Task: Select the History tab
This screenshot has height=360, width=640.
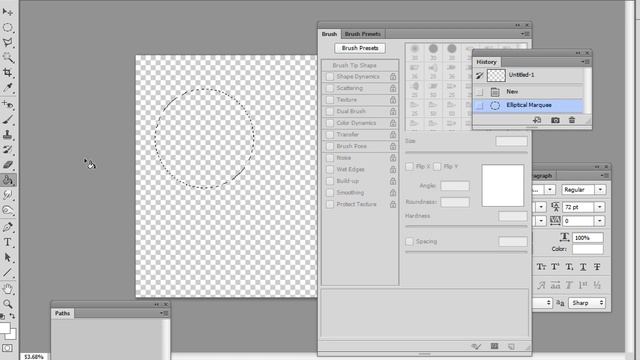Action: [486, 62]
